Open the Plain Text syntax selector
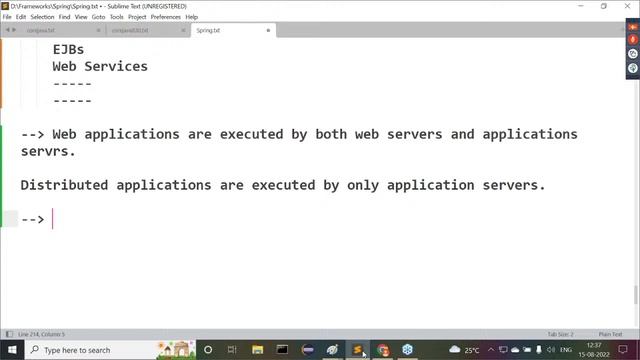 coord(610,334)
